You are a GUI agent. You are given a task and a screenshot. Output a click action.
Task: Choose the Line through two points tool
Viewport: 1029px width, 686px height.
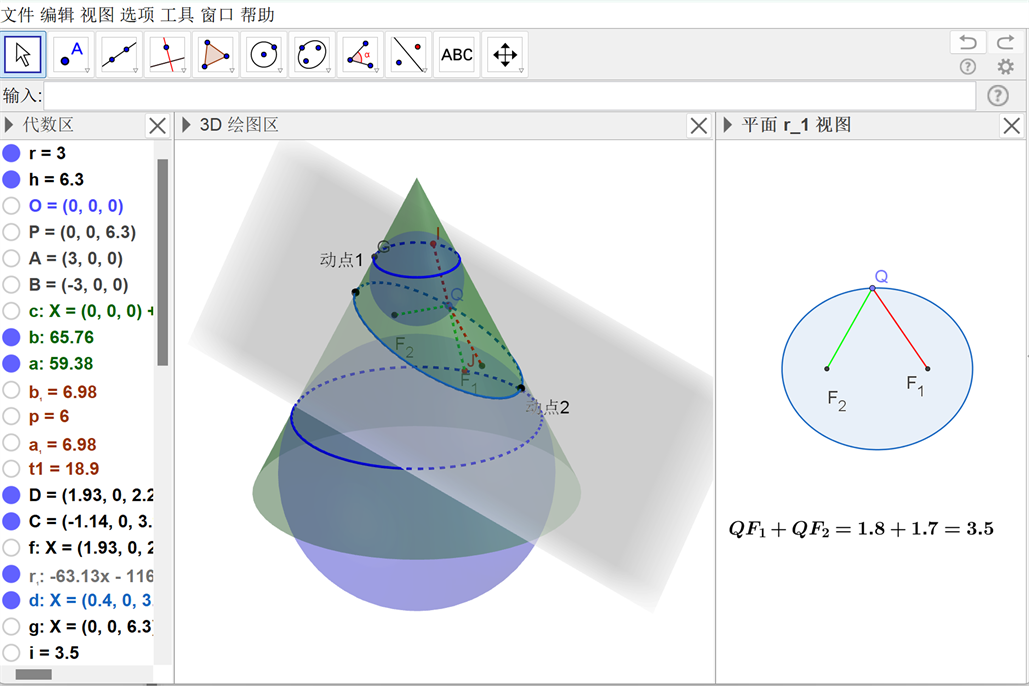pos(120,55)
